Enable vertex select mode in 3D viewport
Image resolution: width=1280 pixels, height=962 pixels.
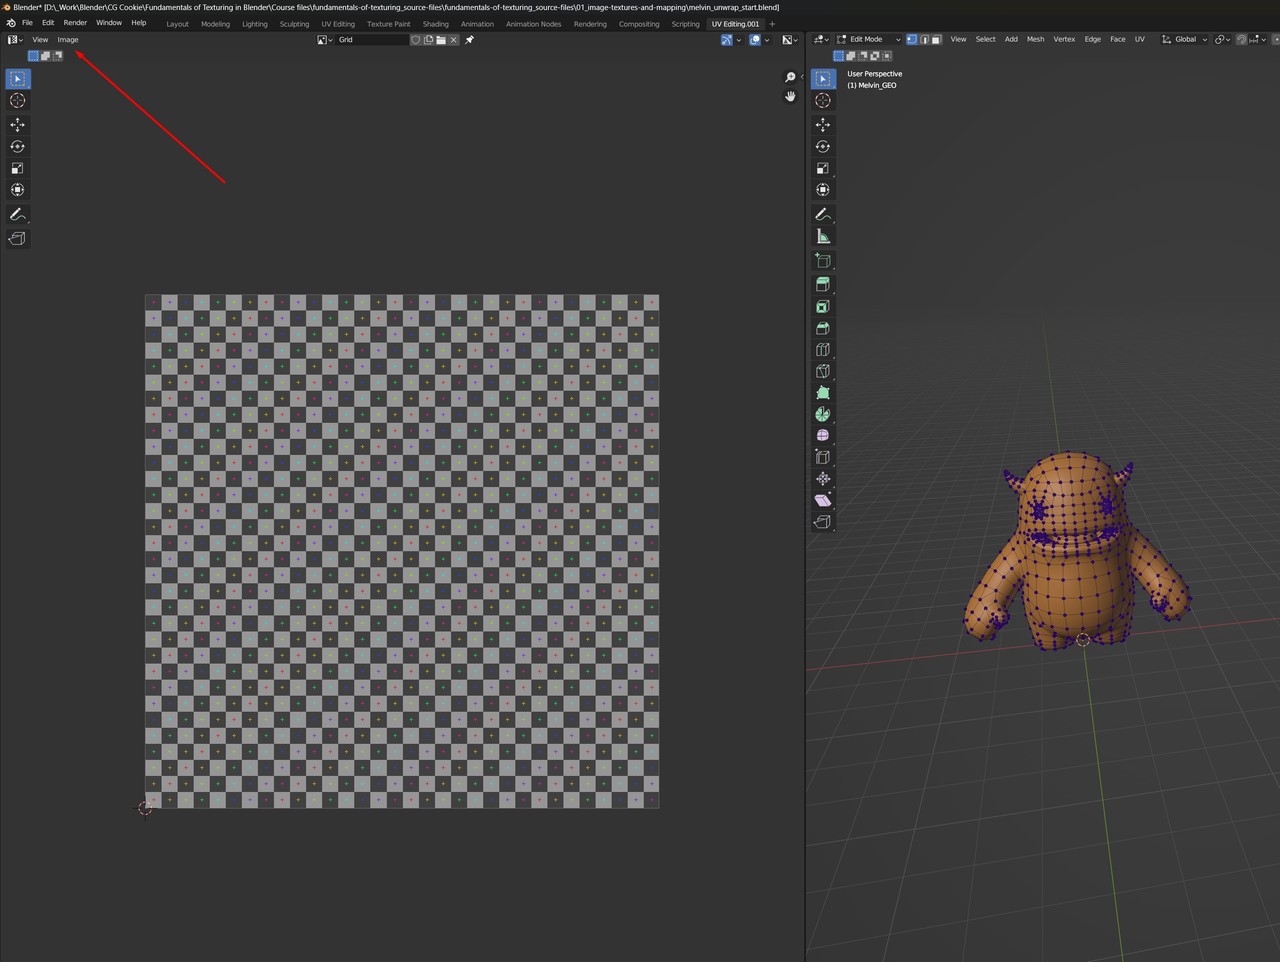pyautogui.click(x=911, y=39)
